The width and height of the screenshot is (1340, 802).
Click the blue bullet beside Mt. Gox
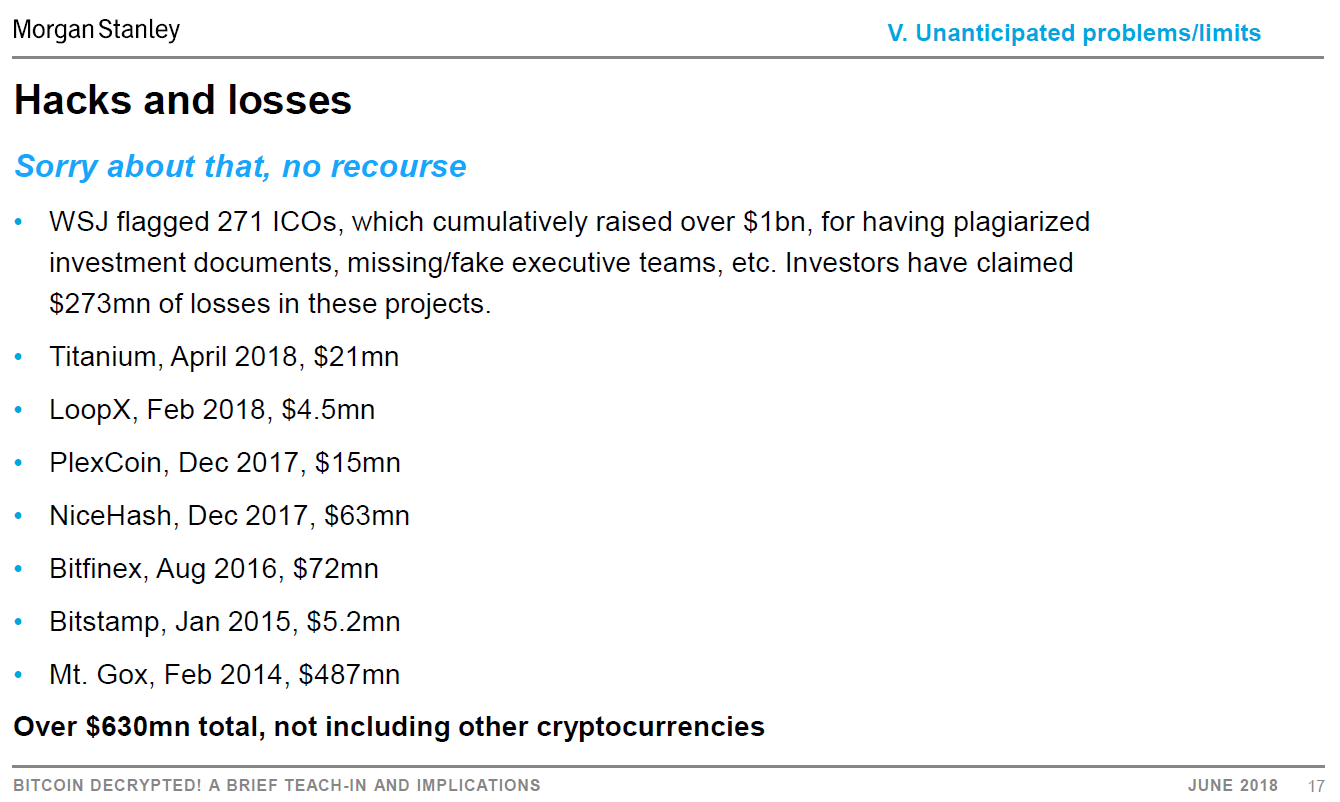[x=21, y=675]
